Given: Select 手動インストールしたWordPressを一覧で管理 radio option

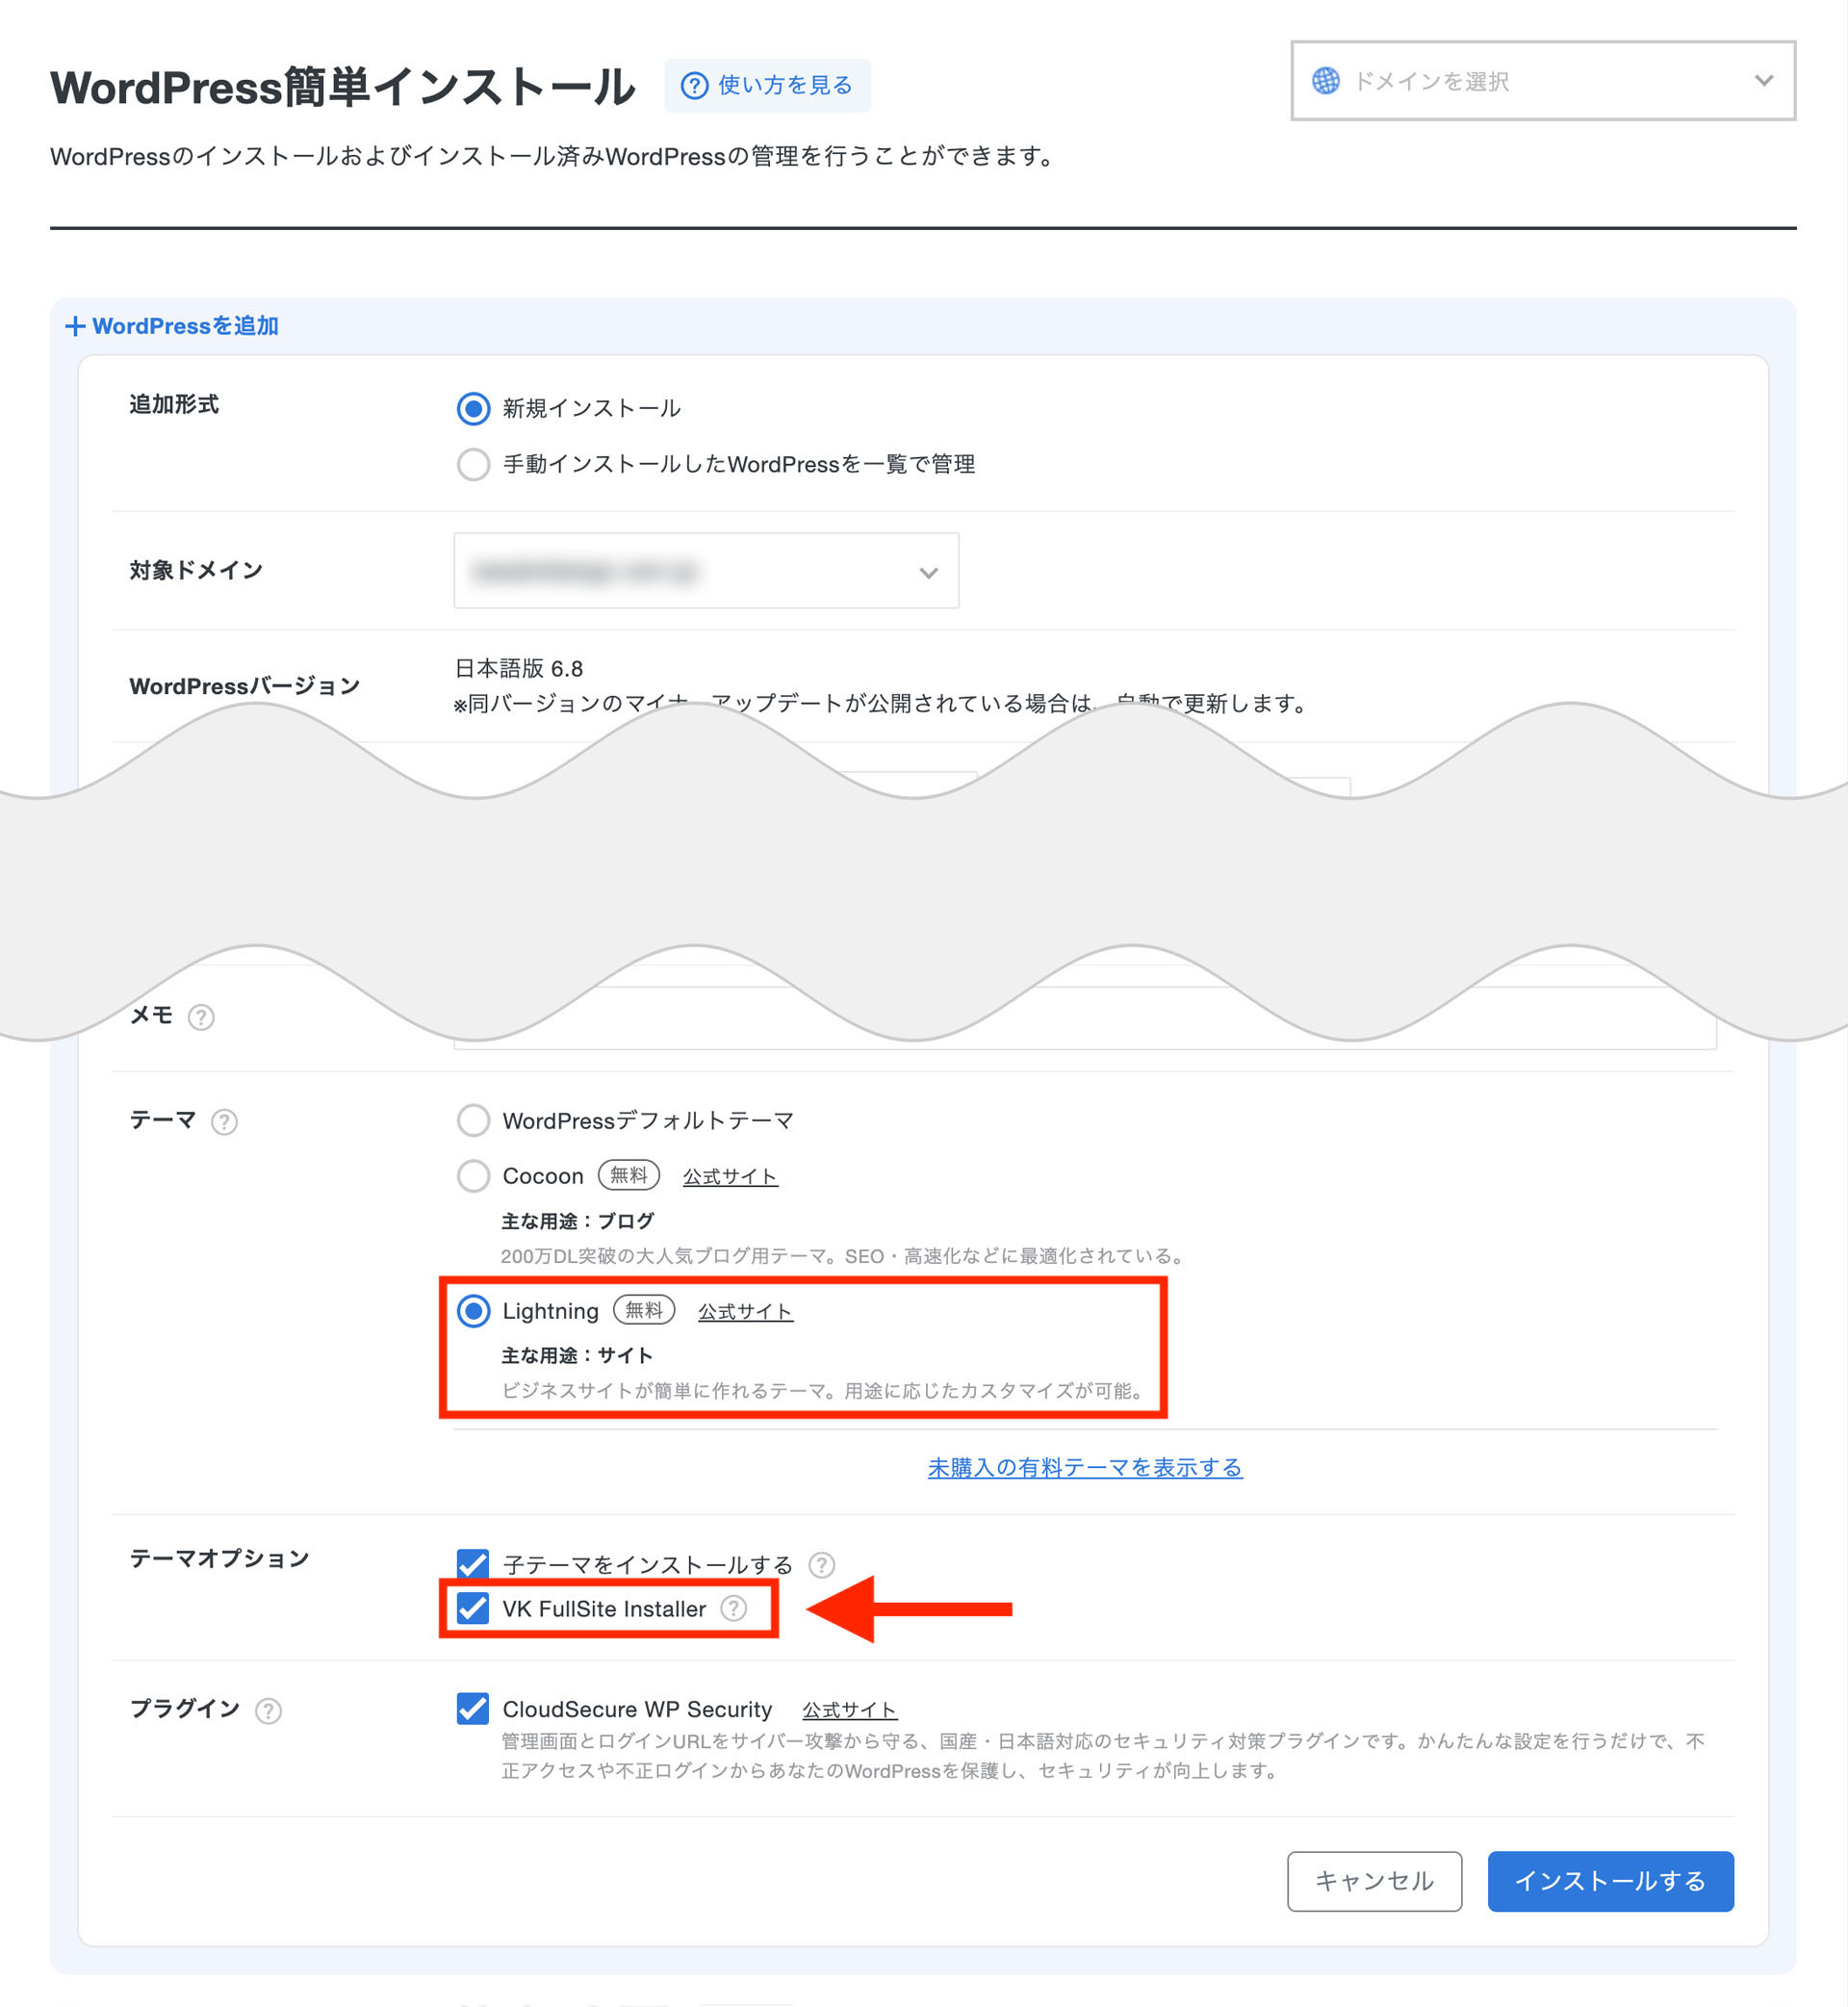Looking at the screenshot, I should [x=473, y=464].
